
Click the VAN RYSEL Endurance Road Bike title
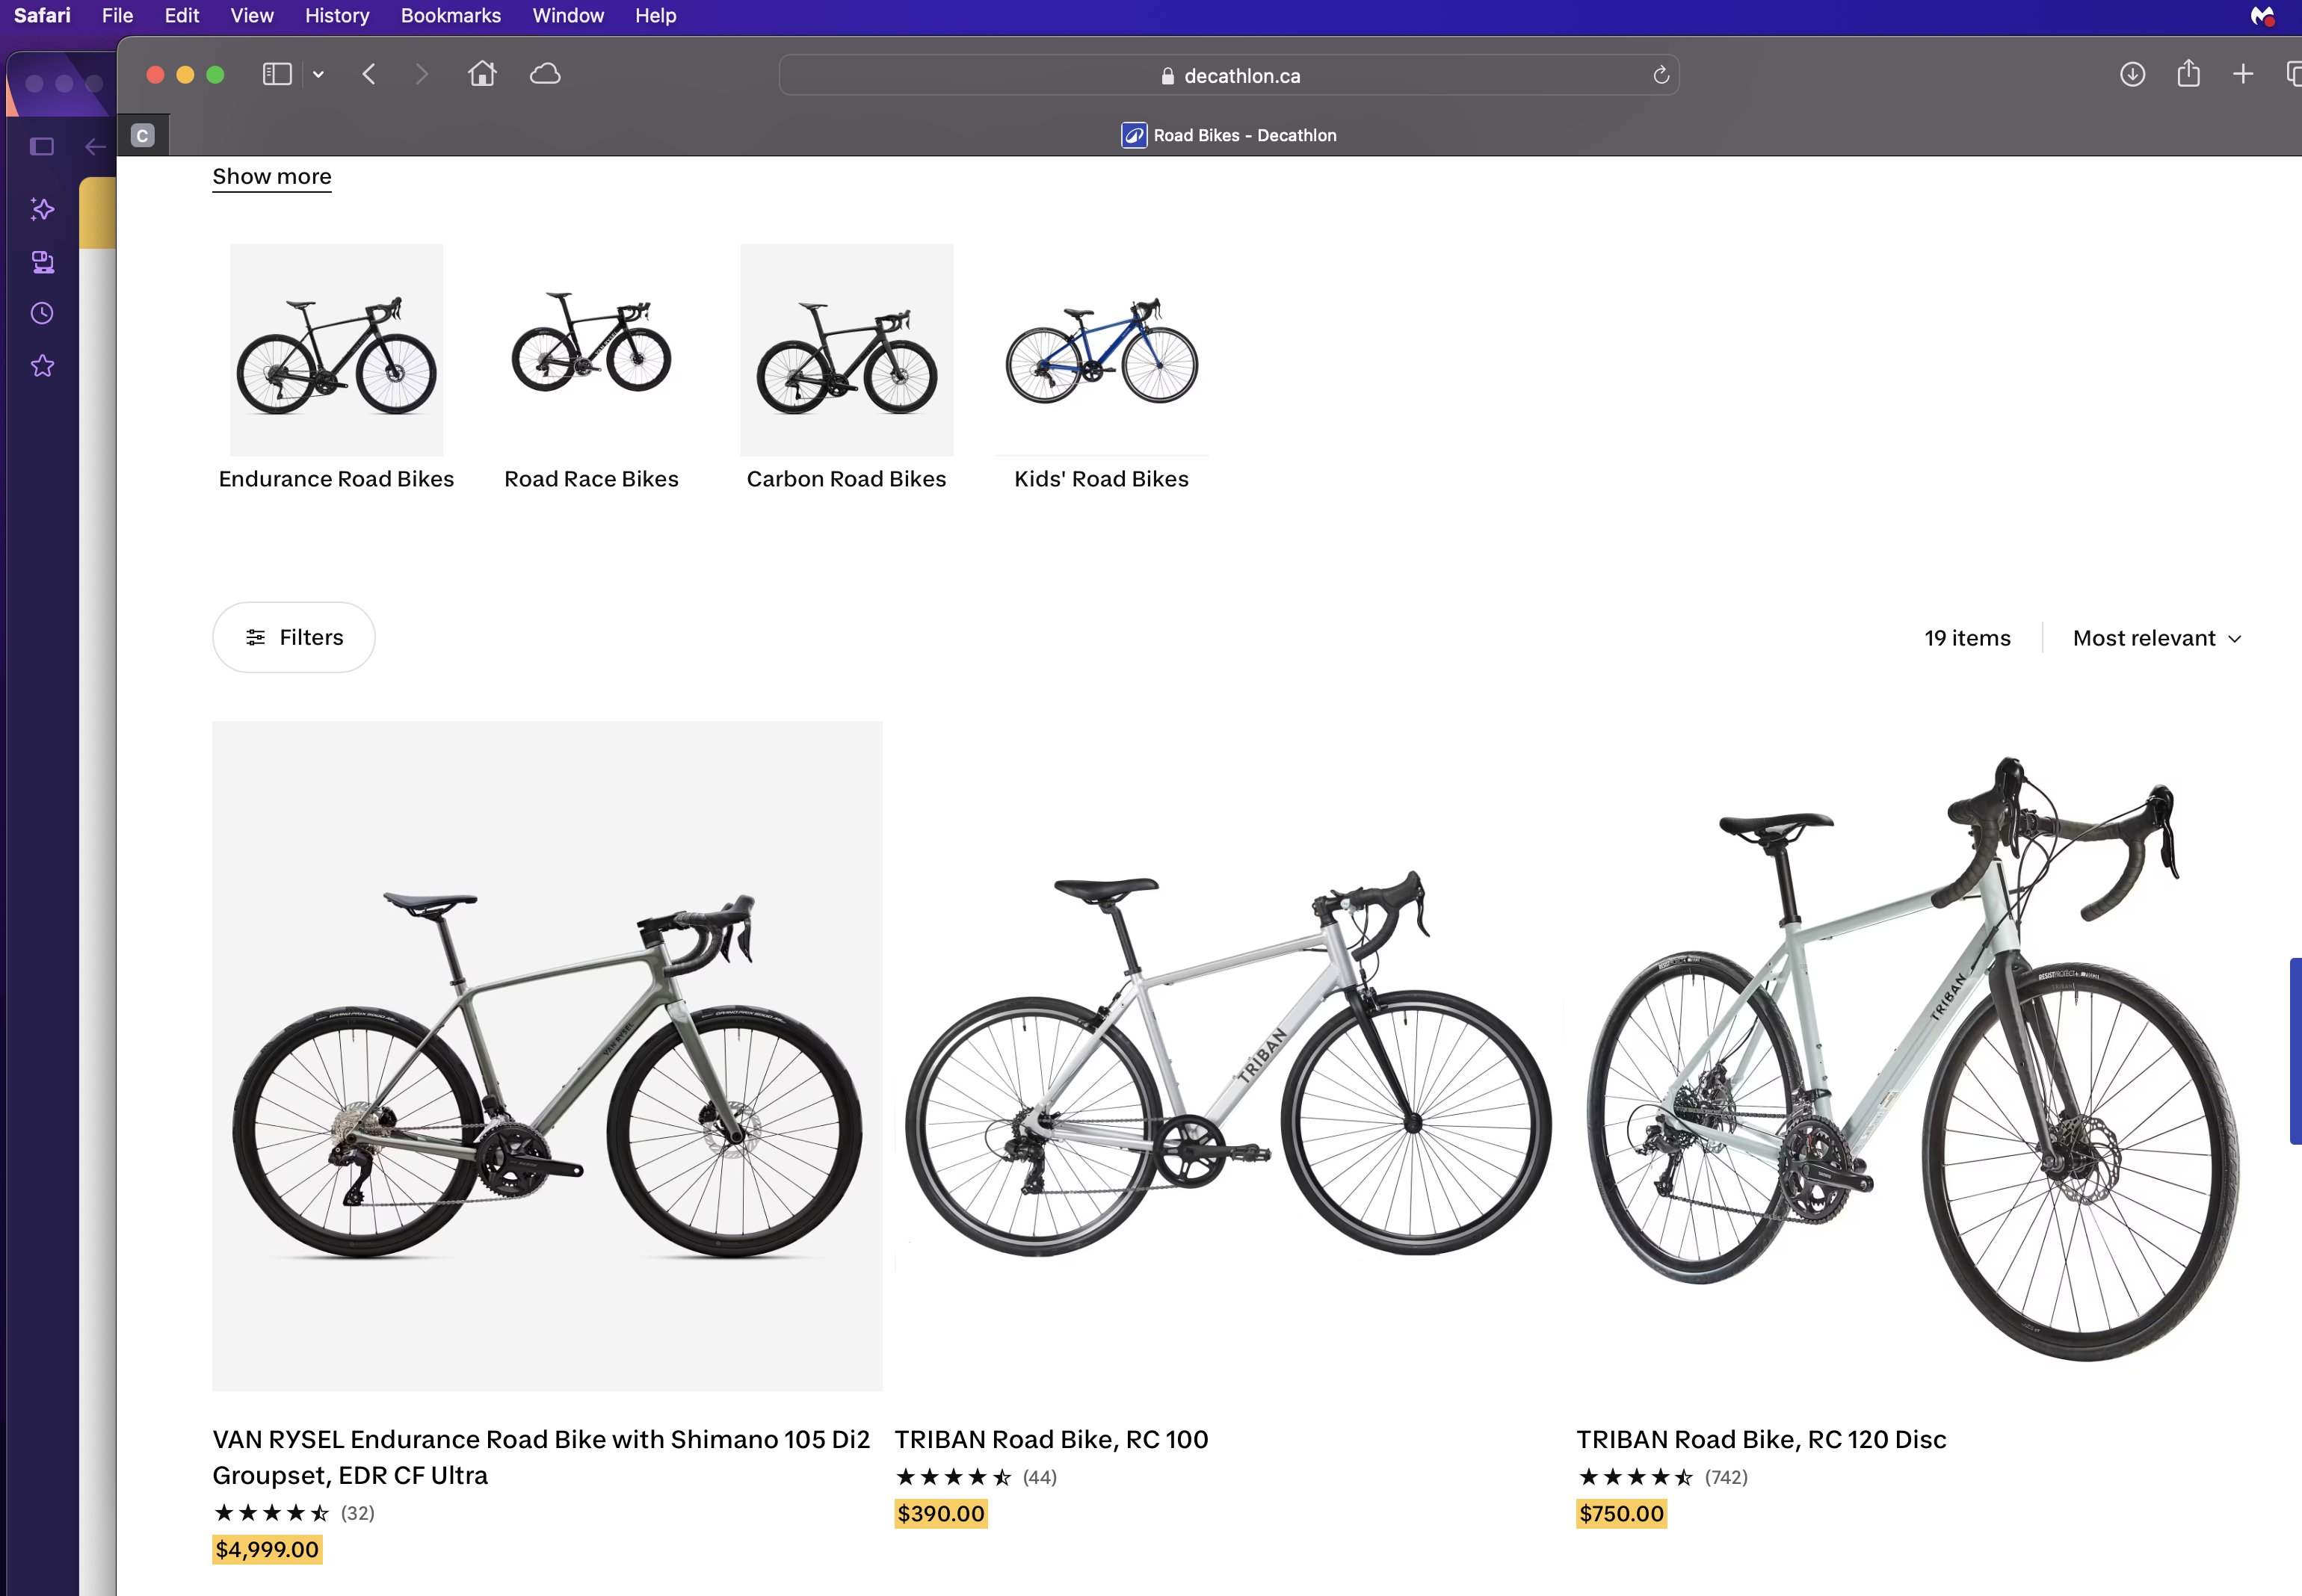[541, 1457]
